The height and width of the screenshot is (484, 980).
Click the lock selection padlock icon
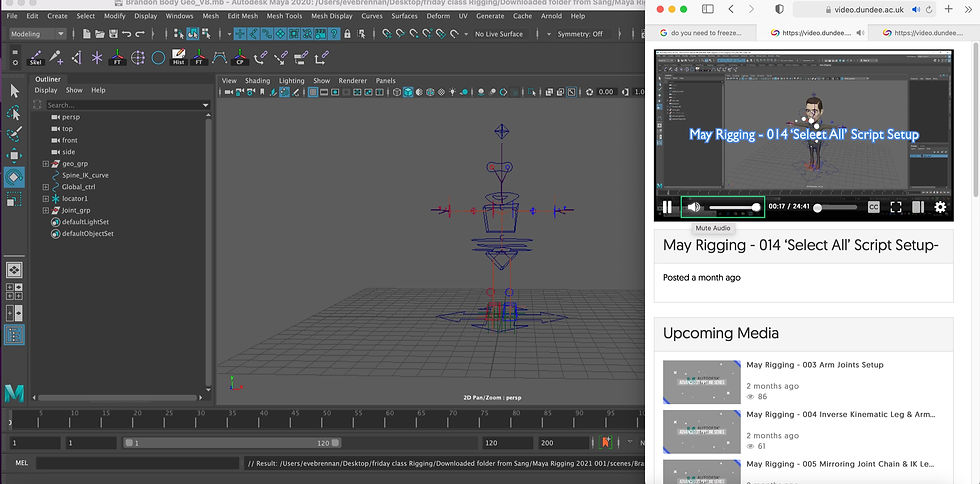click(348, 34)
